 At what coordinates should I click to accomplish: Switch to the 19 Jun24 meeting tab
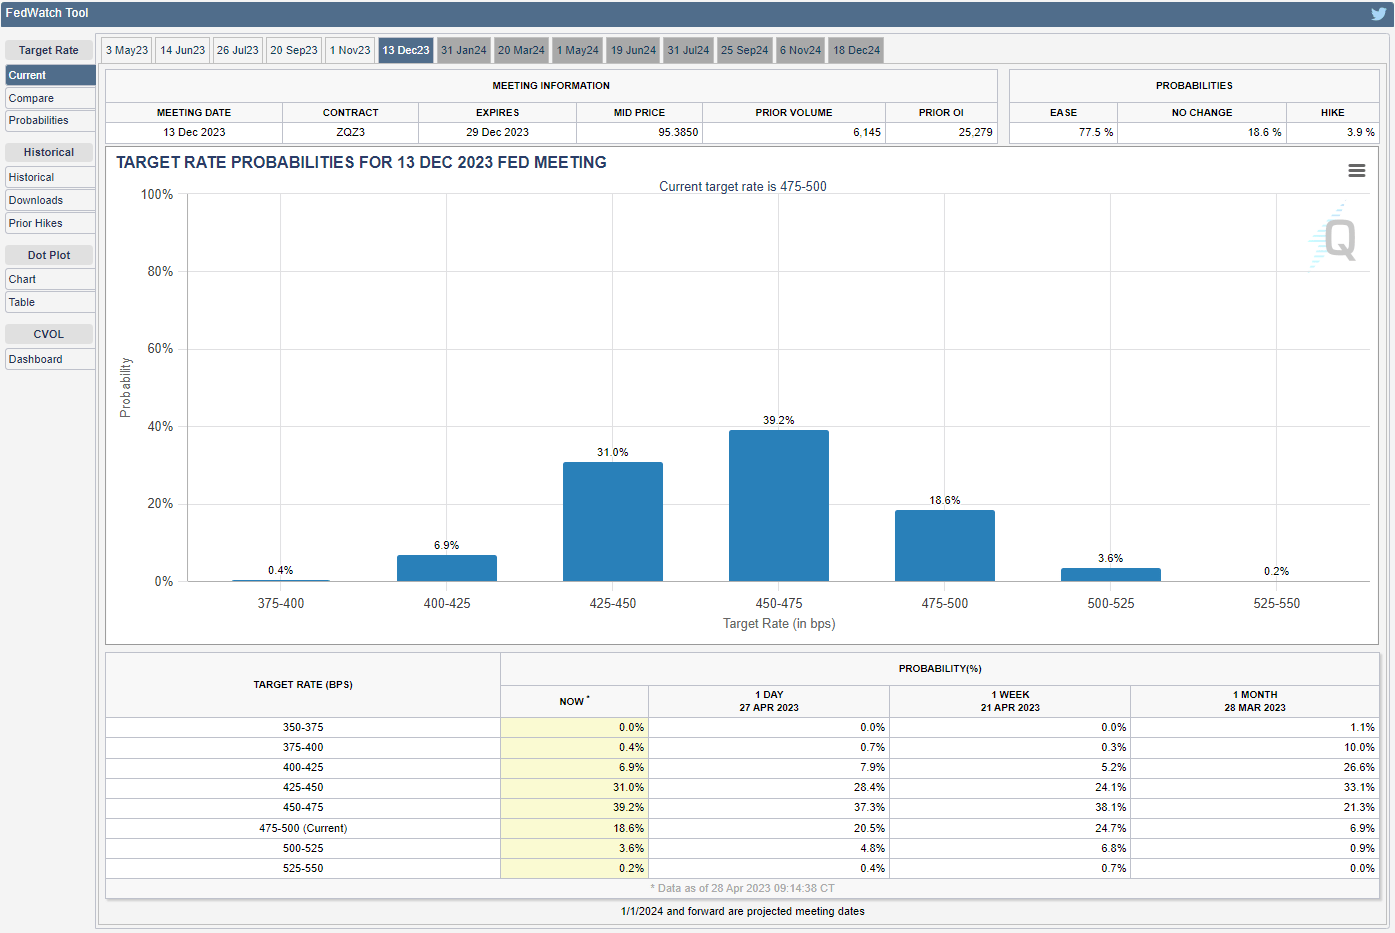click(x=633, y=50)
